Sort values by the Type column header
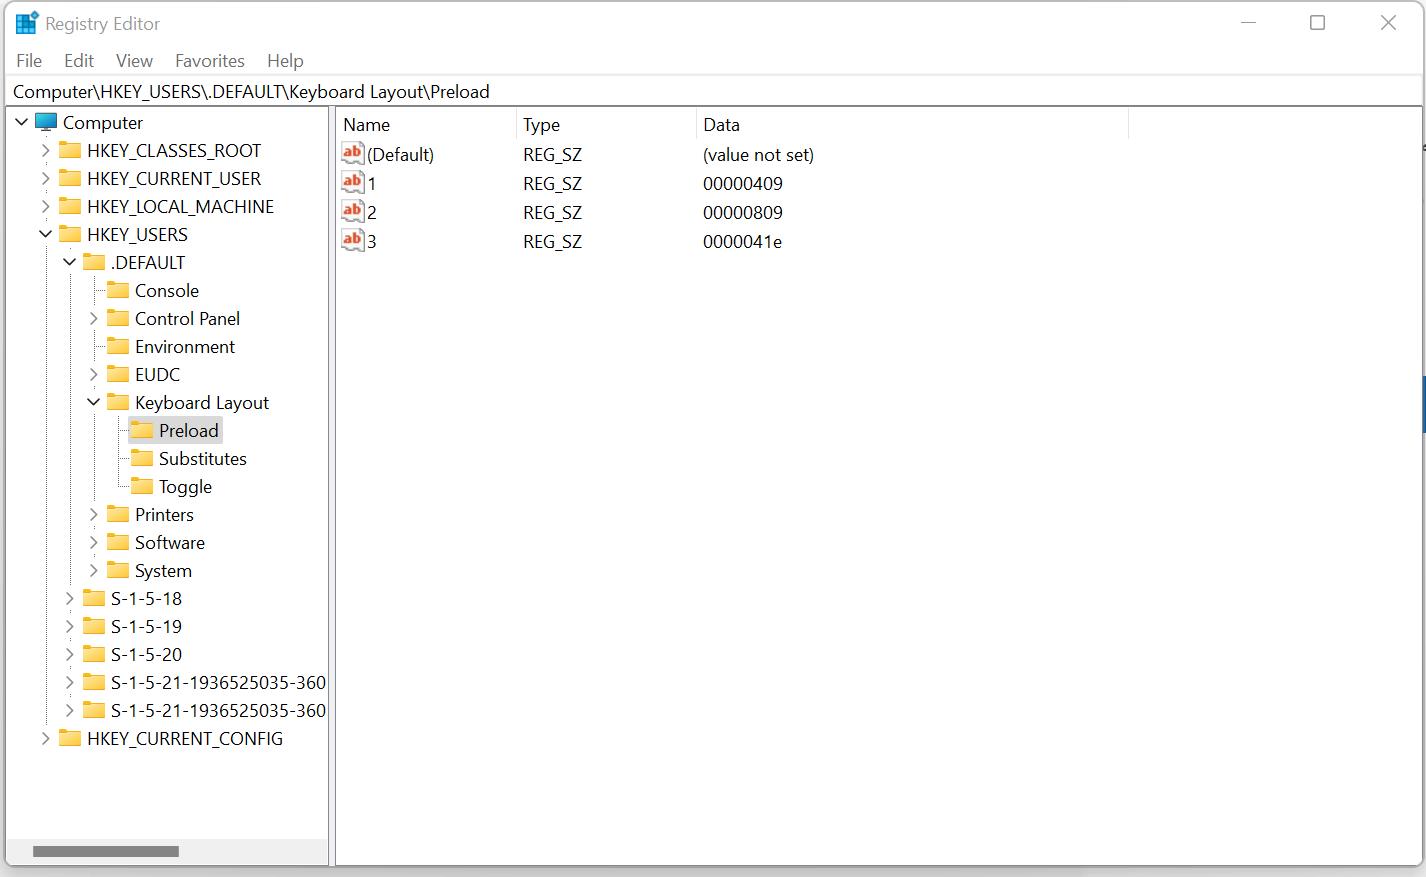Image resolution: width=1426 pixels, height=877 pixels. tap(606, 124)
